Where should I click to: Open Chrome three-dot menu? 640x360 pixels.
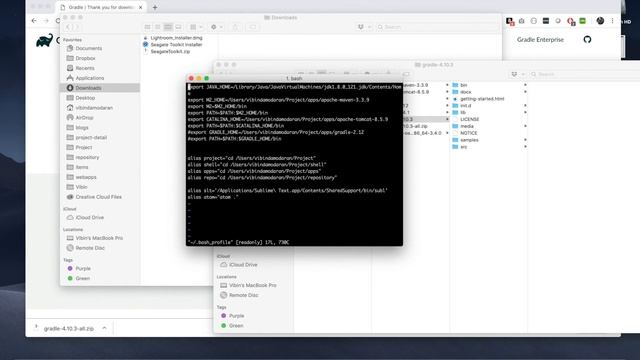point(612,21)
